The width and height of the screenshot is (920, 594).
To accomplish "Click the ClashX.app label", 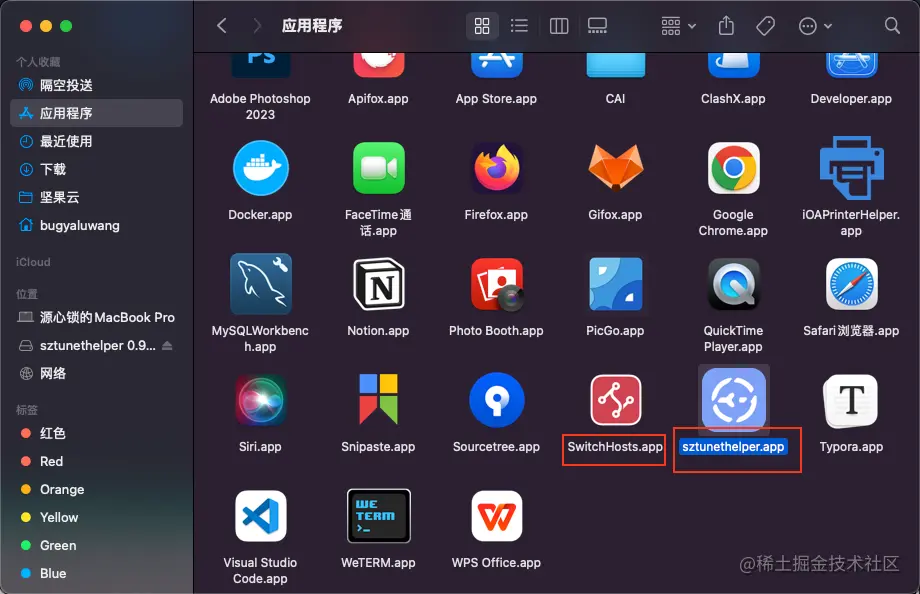I will pos(733,99).
